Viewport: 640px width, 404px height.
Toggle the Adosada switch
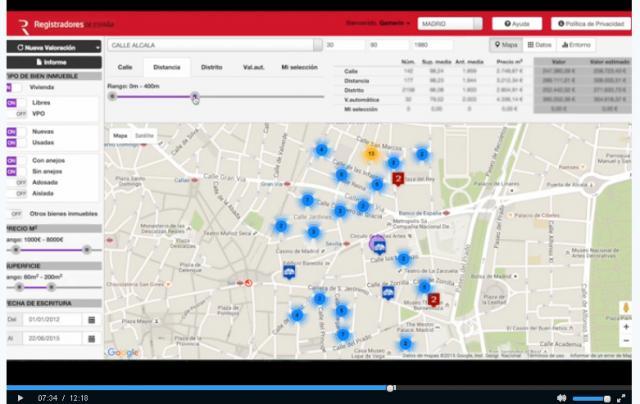16,182
